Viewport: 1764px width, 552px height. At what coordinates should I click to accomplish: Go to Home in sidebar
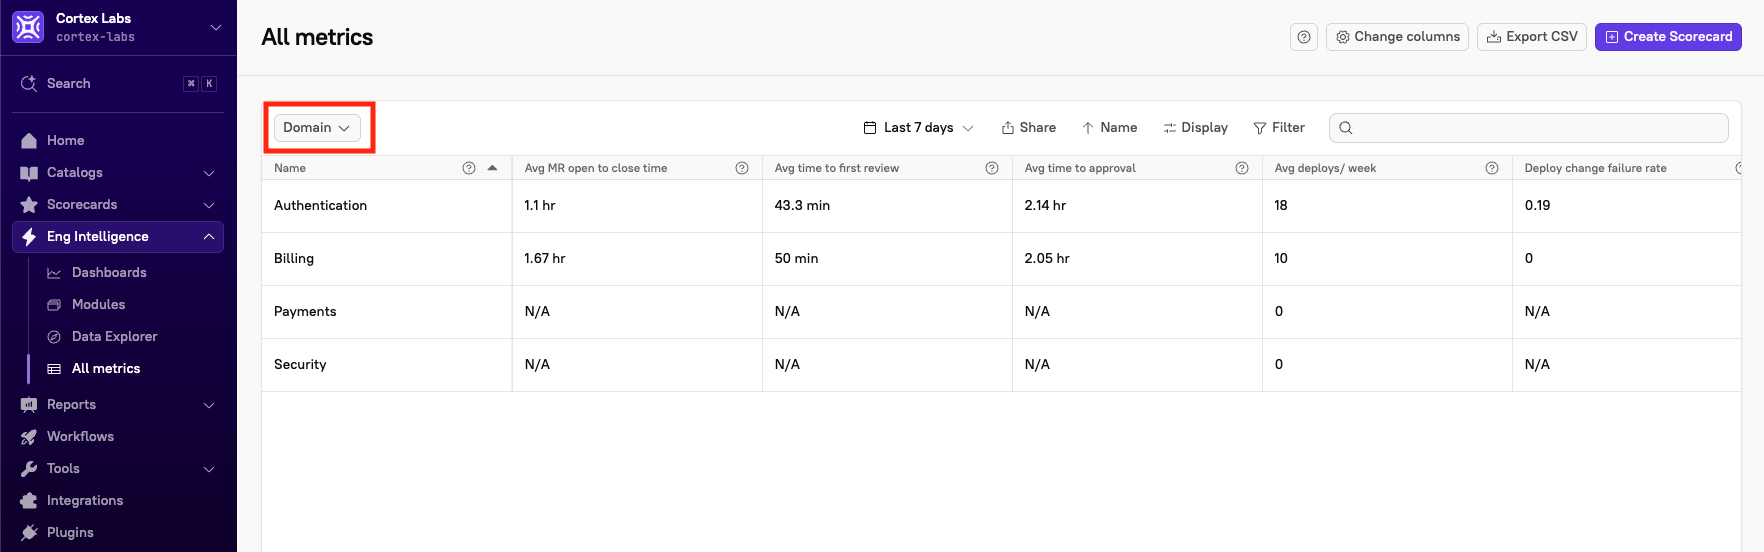tap(65, 141)
